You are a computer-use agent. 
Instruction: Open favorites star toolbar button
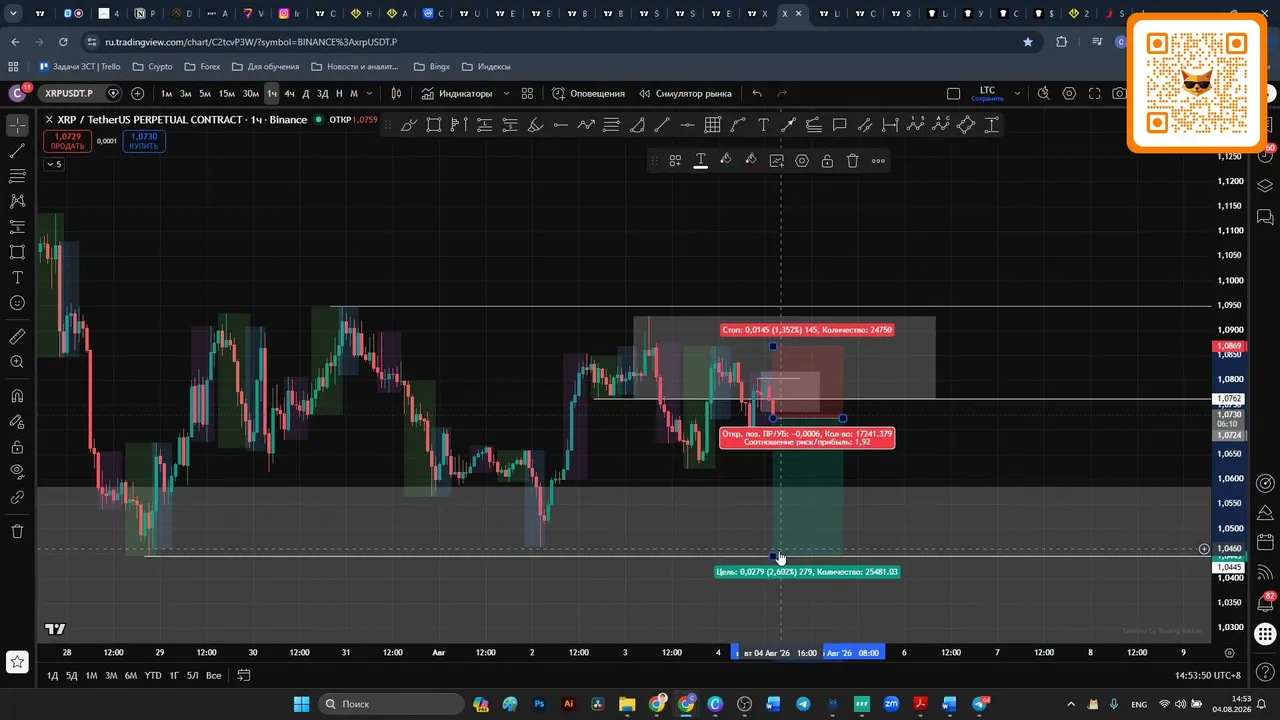(x=17, y=661)
